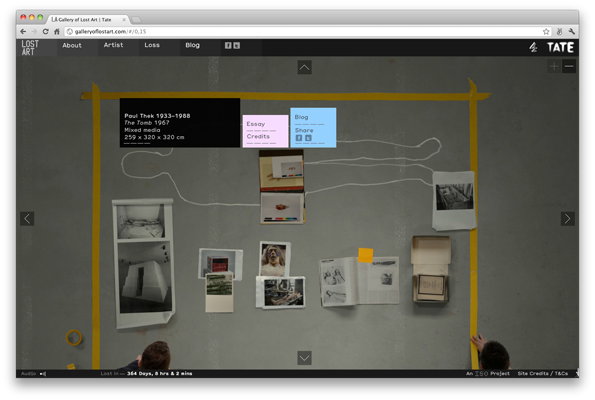This screenshot has width=595, height=400.
Task: Go to previous artwork with left chevron
Action: [27, 219]
